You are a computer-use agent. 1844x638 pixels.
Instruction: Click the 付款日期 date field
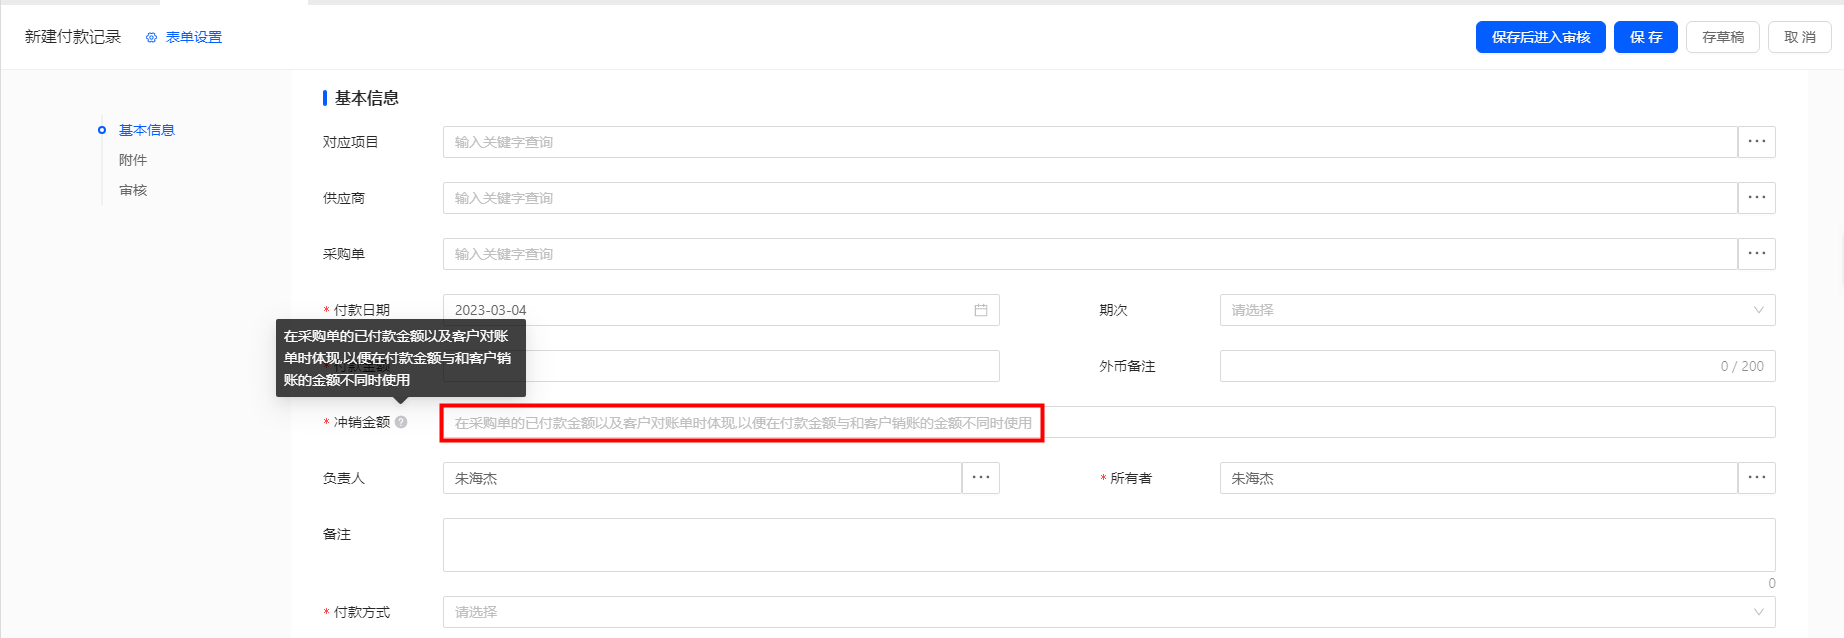[x=721, y=310]
